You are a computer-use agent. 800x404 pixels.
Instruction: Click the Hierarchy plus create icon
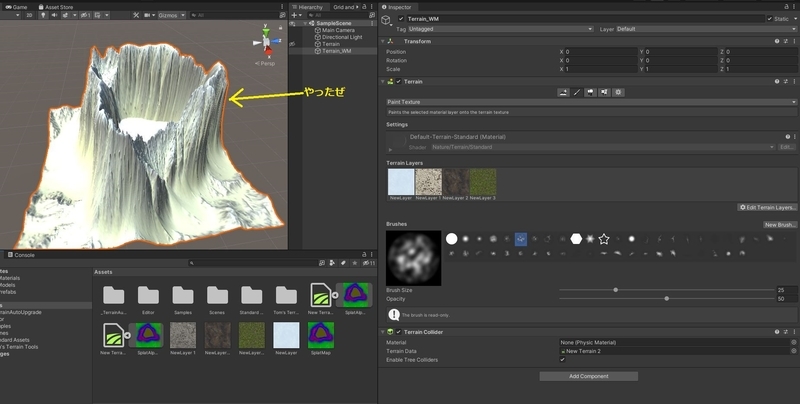point(294,15)
